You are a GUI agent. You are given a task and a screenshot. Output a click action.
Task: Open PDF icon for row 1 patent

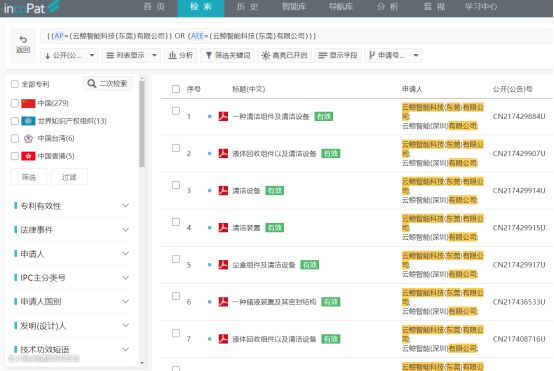click(x=223, y=116)
